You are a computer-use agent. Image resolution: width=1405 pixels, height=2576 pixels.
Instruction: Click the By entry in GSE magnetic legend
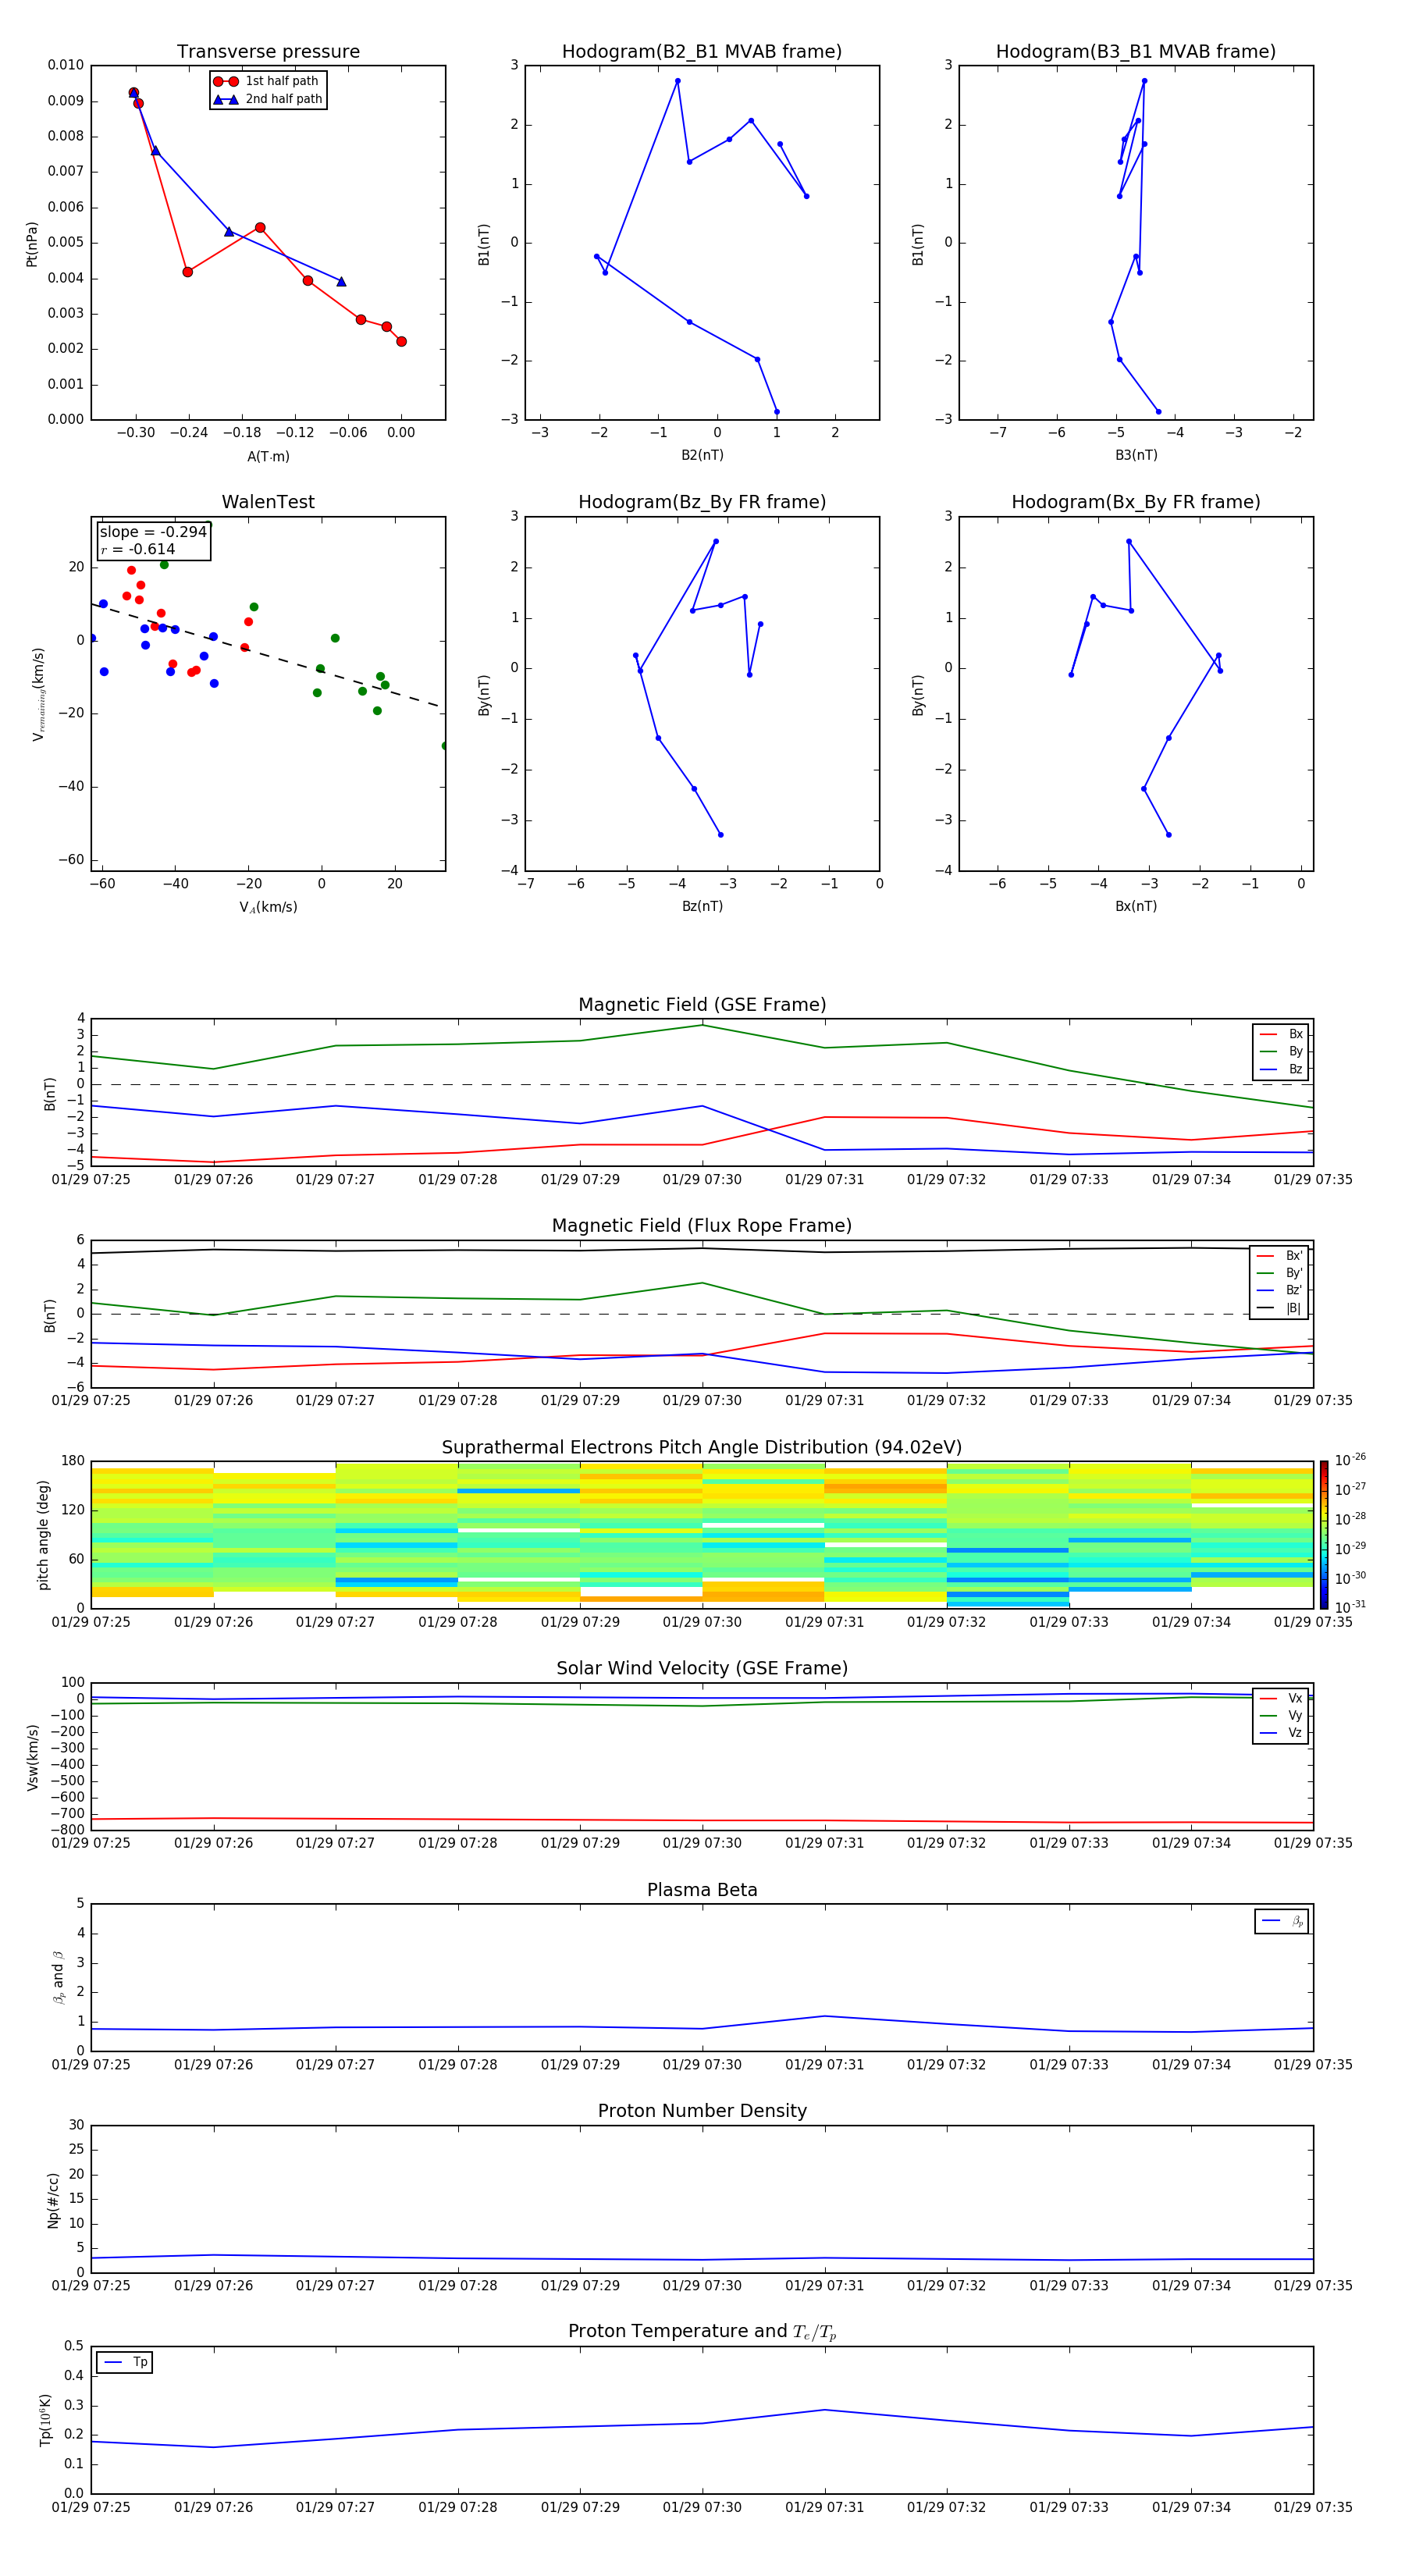coord(1281,1051)
